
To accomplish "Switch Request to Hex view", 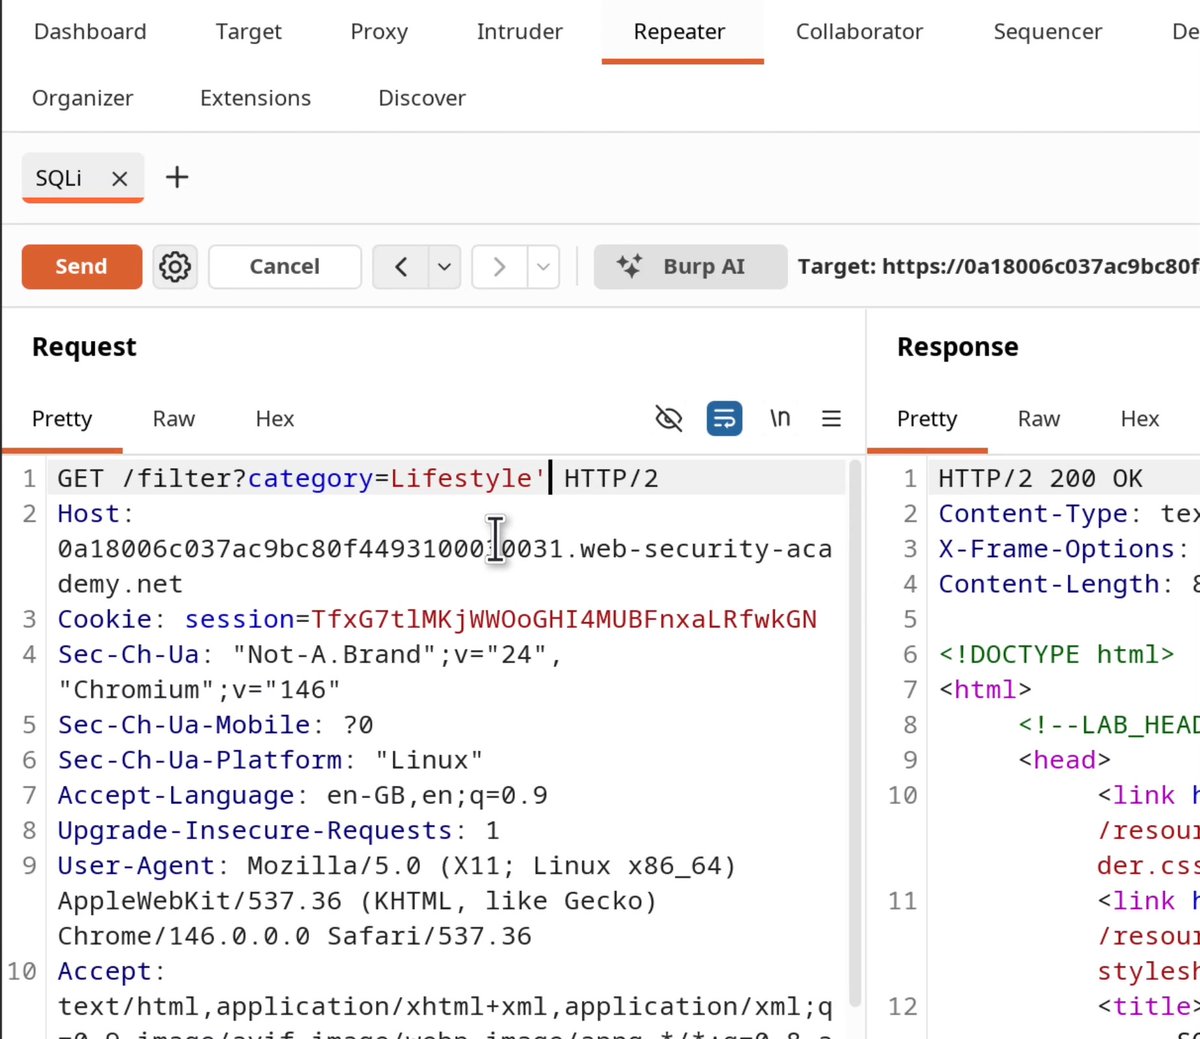I will pos(275,419).
